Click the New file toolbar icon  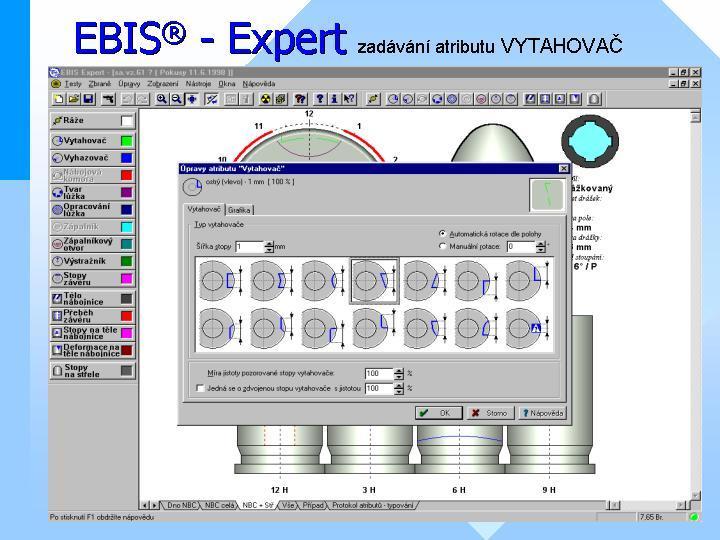[x=59, y=99]
